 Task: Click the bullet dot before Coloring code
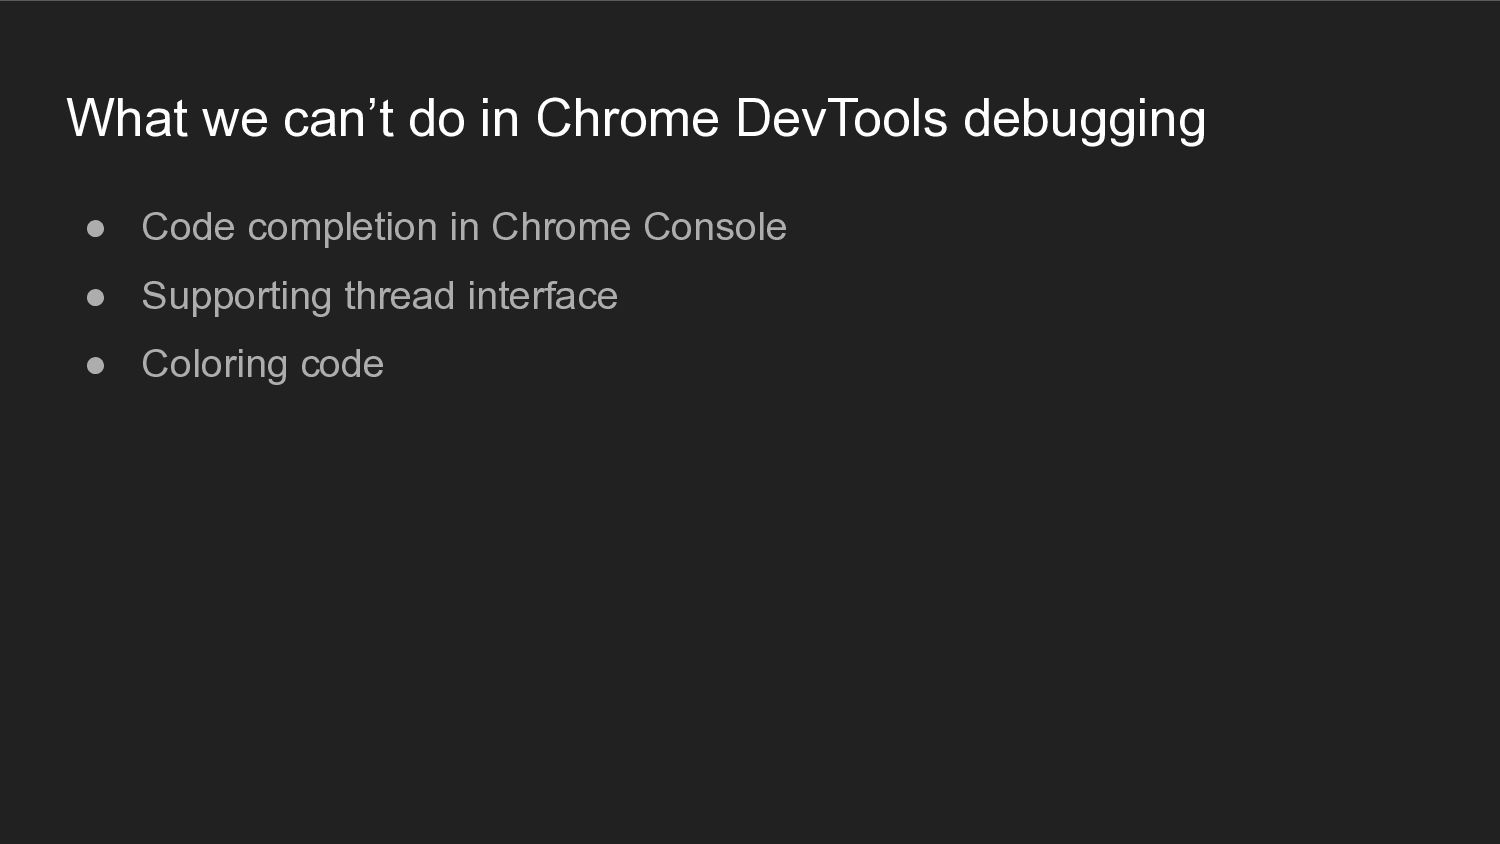pos(96,366)
